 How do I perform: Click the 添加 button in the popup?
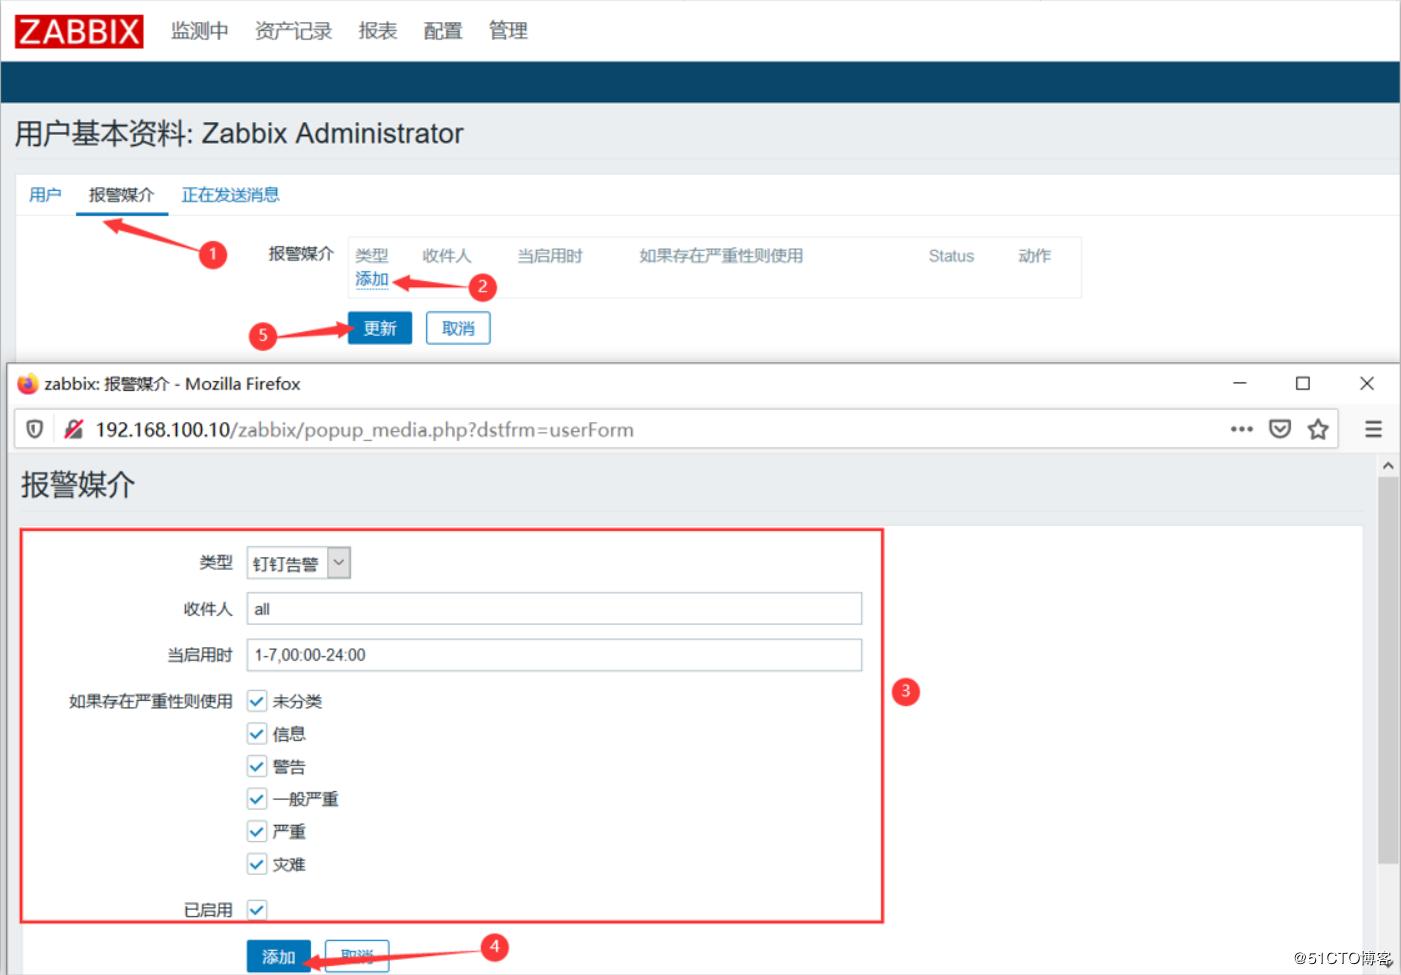click(278, 956)
